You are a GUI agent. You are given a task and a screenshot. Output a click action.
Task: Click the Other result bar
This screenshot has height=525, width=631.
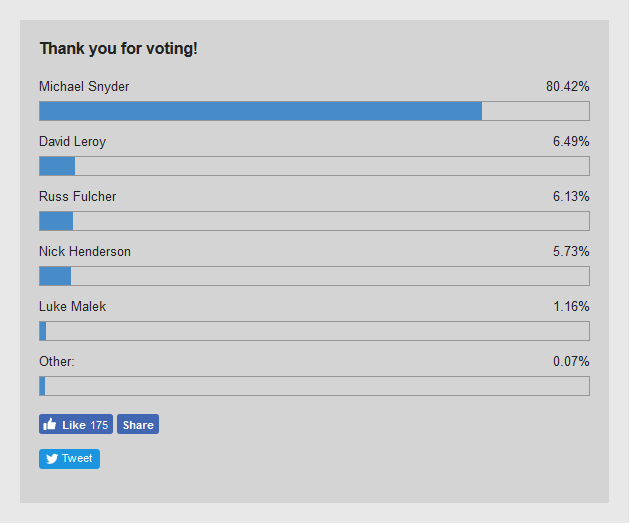point(314,386)
